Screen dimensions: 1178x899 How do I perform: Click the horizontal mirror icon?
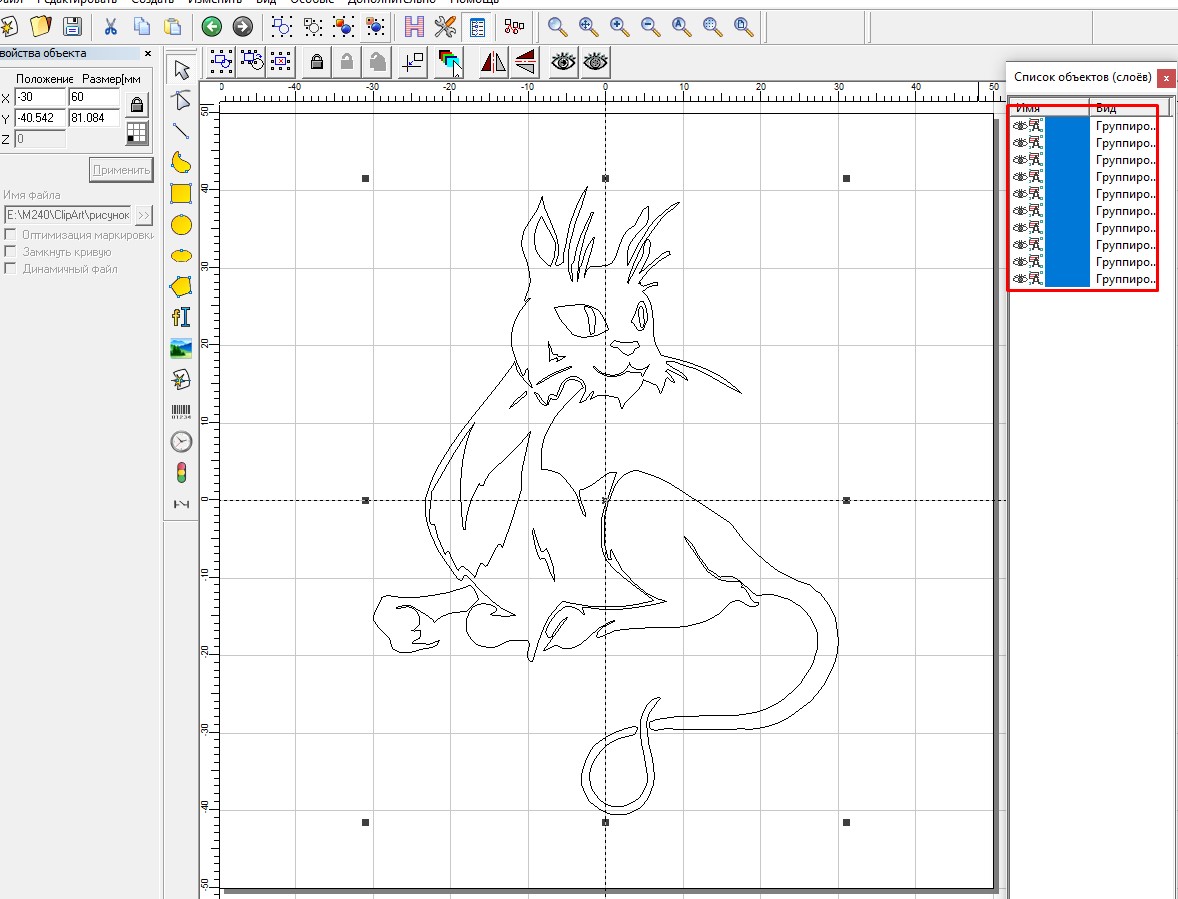click(x=493, y=63)
